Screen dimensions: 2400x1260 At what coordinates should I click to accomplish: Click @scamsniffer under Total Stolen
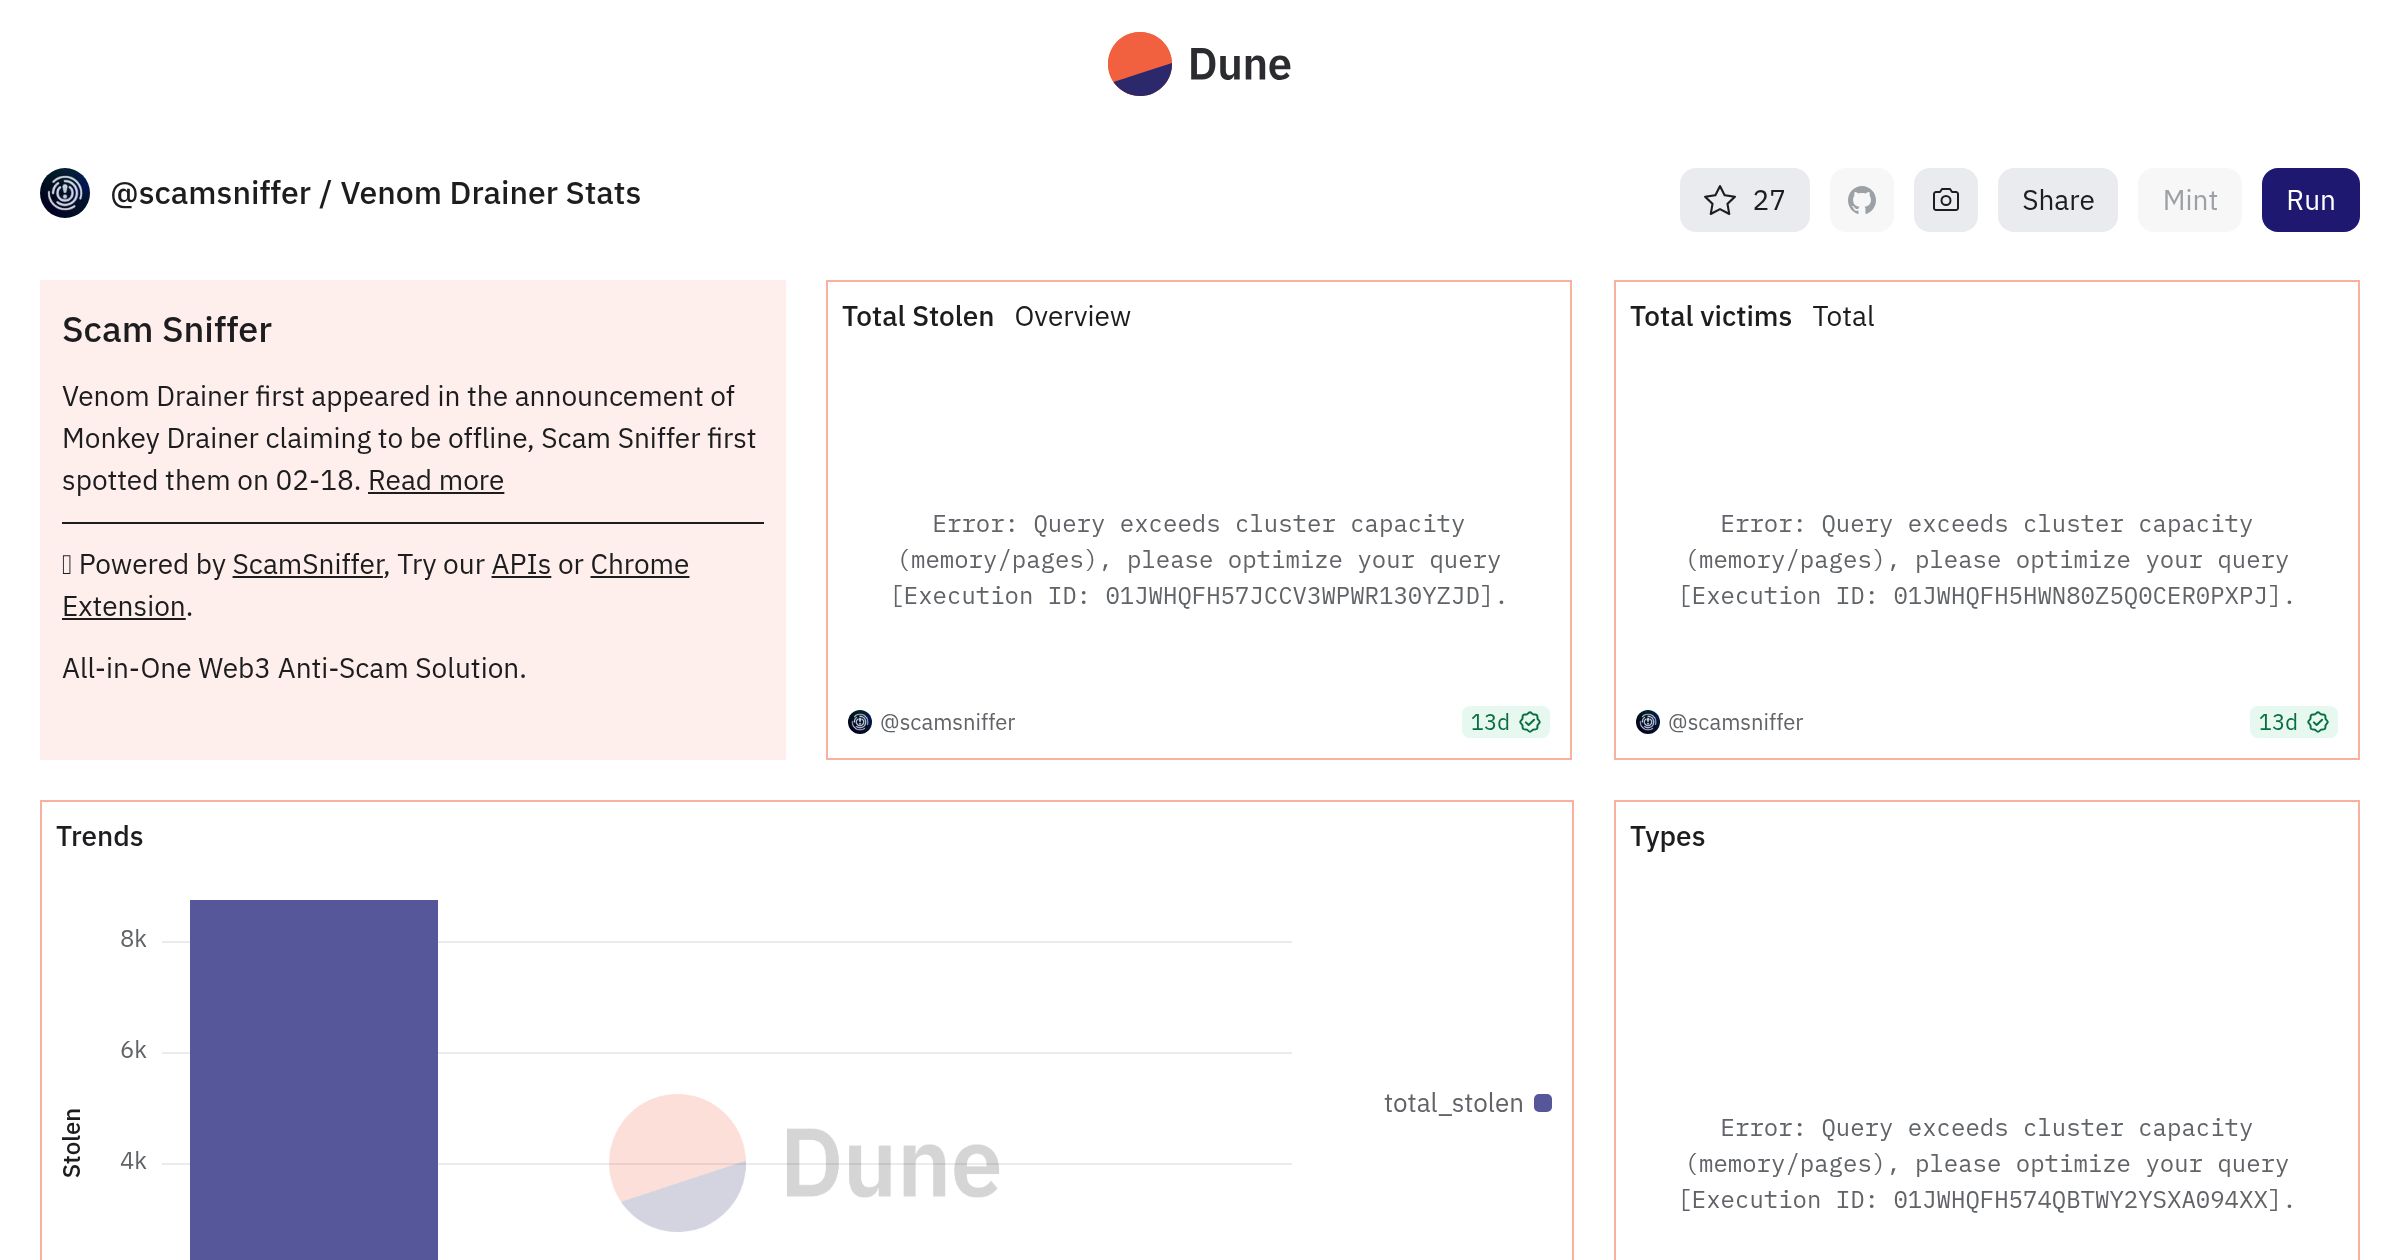[x=947, y=722]
